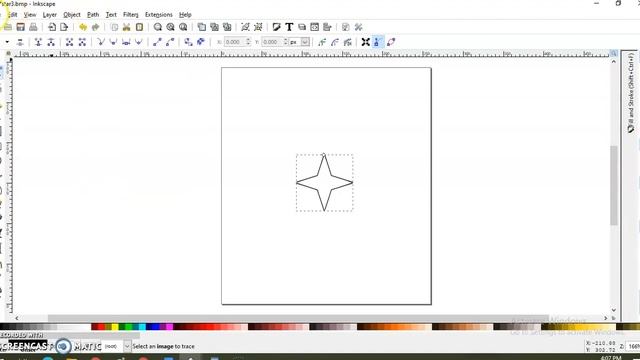
Task: Pick the yellow palette swatch
Action: coord(115,327)
